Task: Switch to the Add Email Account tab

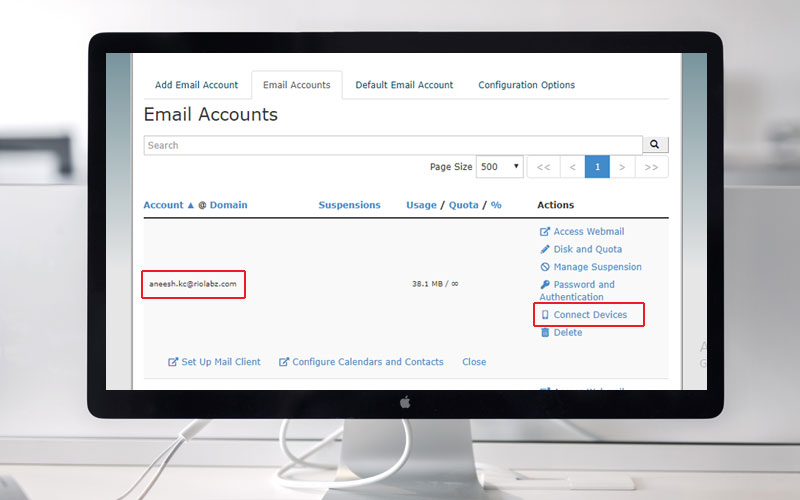Action: pyautogui.click(x=196, y=85)
